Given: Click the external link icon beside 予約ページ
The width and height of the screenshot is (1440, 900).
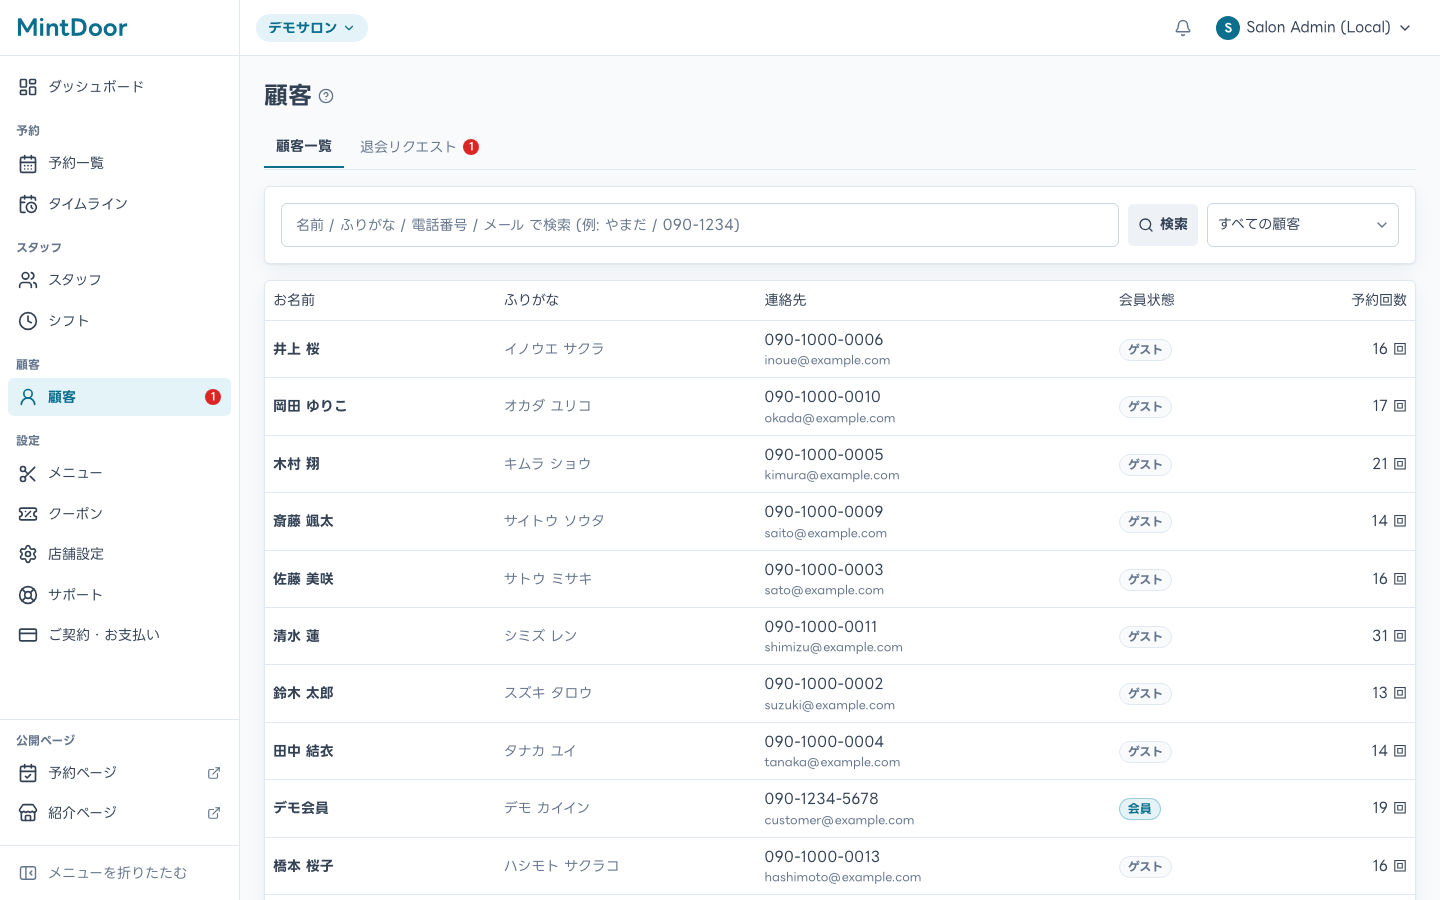Looking at the screenshot, I should pyautogui.click(x=214, y=773).
